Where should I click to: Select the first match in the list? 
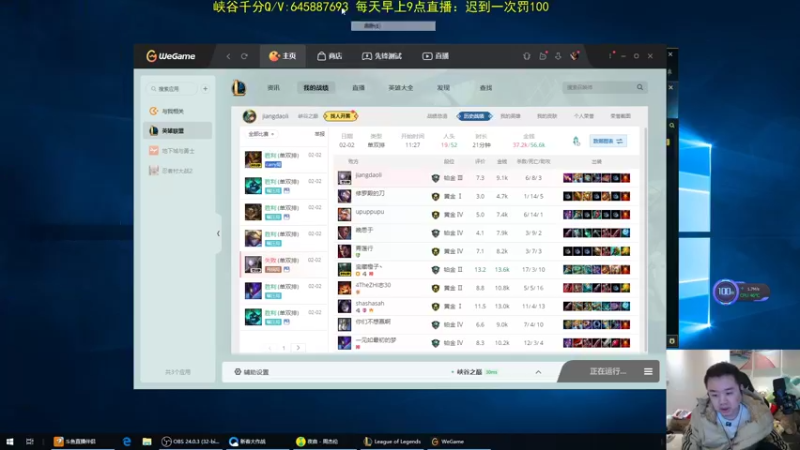click(x=284, y=160)
